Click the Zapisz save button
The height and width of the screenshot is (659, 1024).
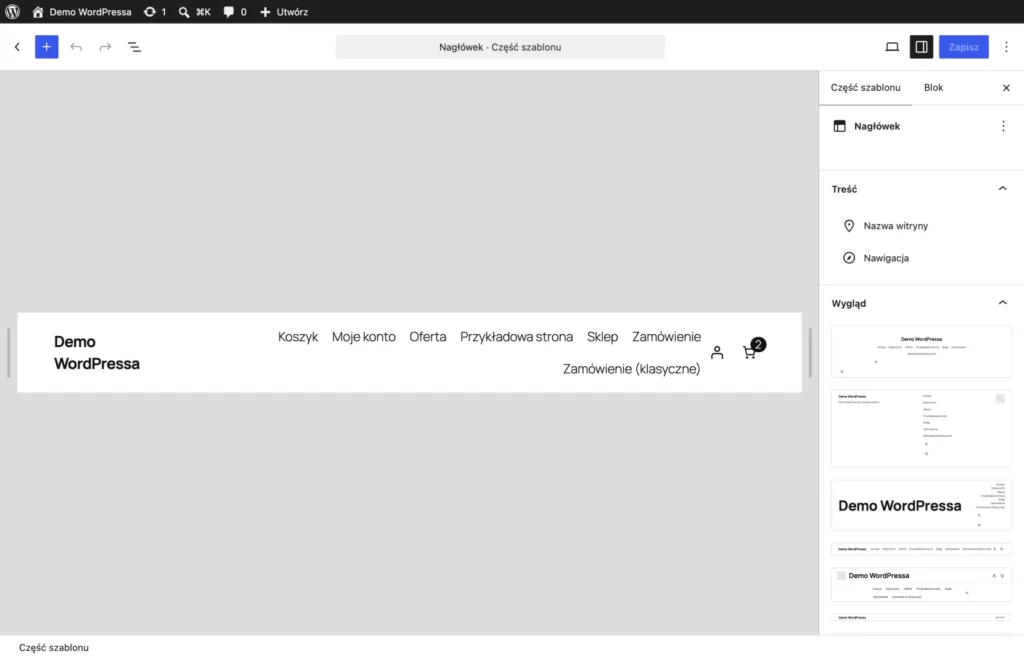pos(963,47)
